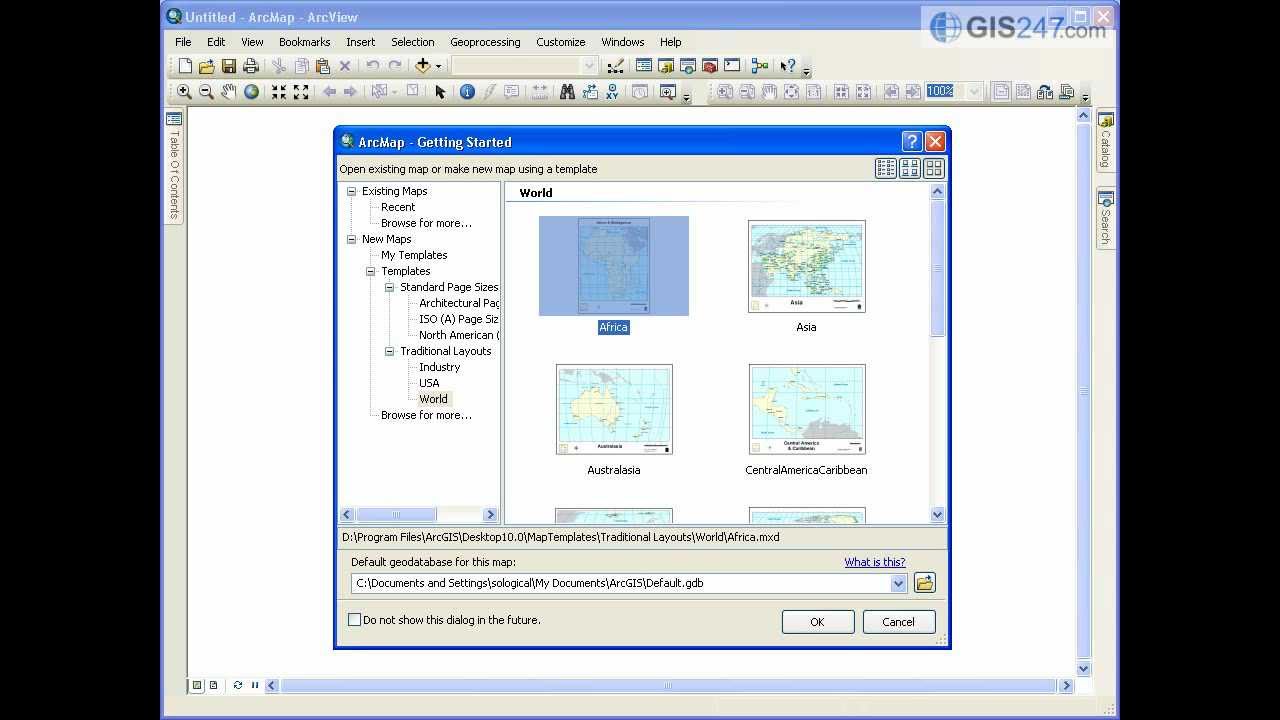The height and width of the screenshot is (720, 1280).
Task: Open the layout zoom percent dropdown
Action: tap(974, 91)
